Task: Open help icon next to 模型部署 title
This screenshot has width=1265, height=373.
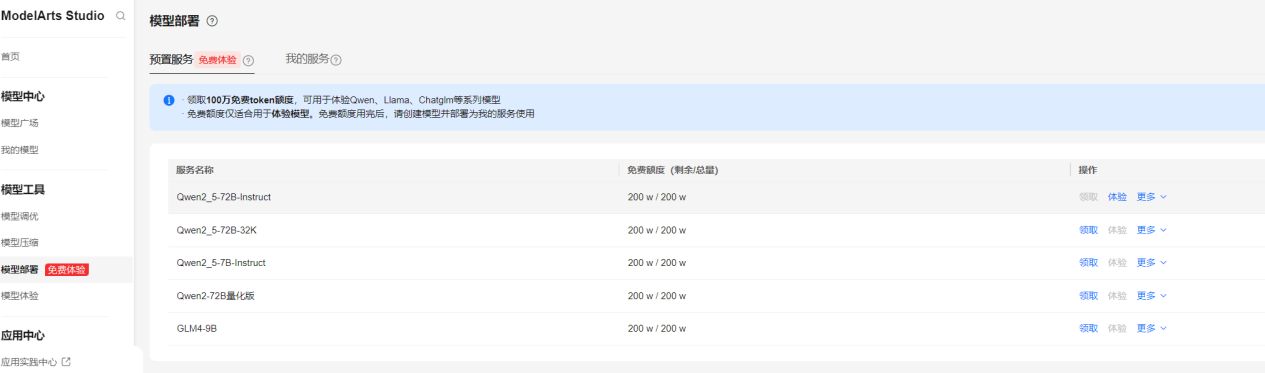Action: 211,21
